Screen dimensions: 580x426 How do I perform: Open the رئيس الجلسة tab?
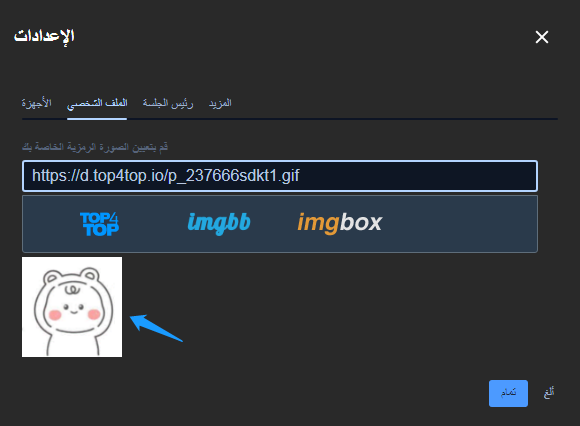[168, 103]
